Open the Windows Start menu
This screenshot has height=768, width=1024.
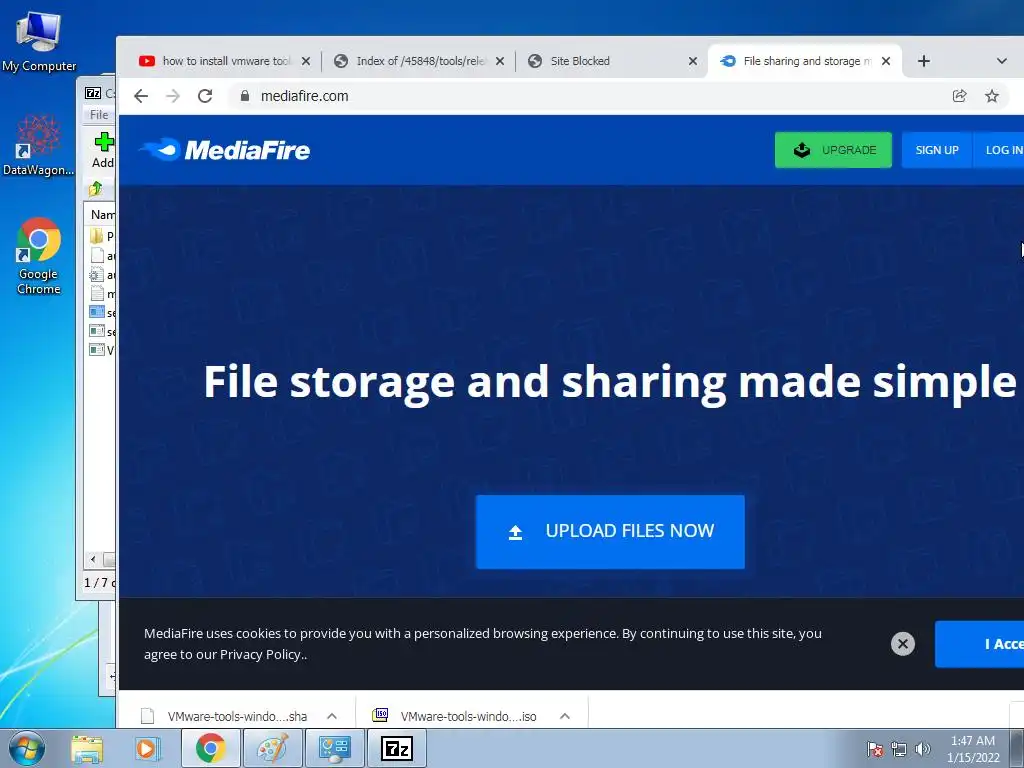point(26,748)
